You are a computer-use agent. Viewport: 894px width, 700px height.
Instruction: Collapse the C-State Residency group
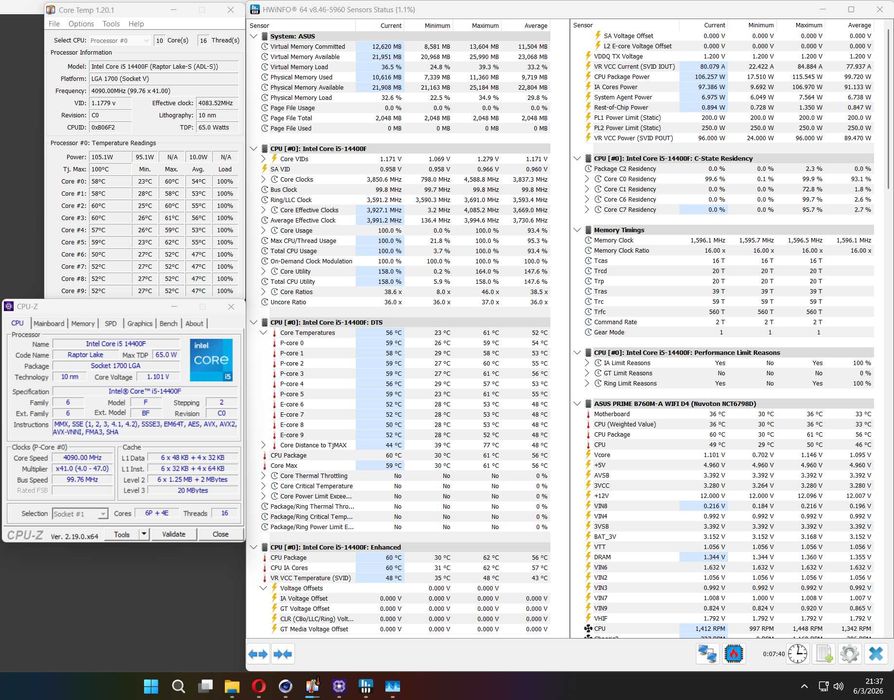point(578,158)
